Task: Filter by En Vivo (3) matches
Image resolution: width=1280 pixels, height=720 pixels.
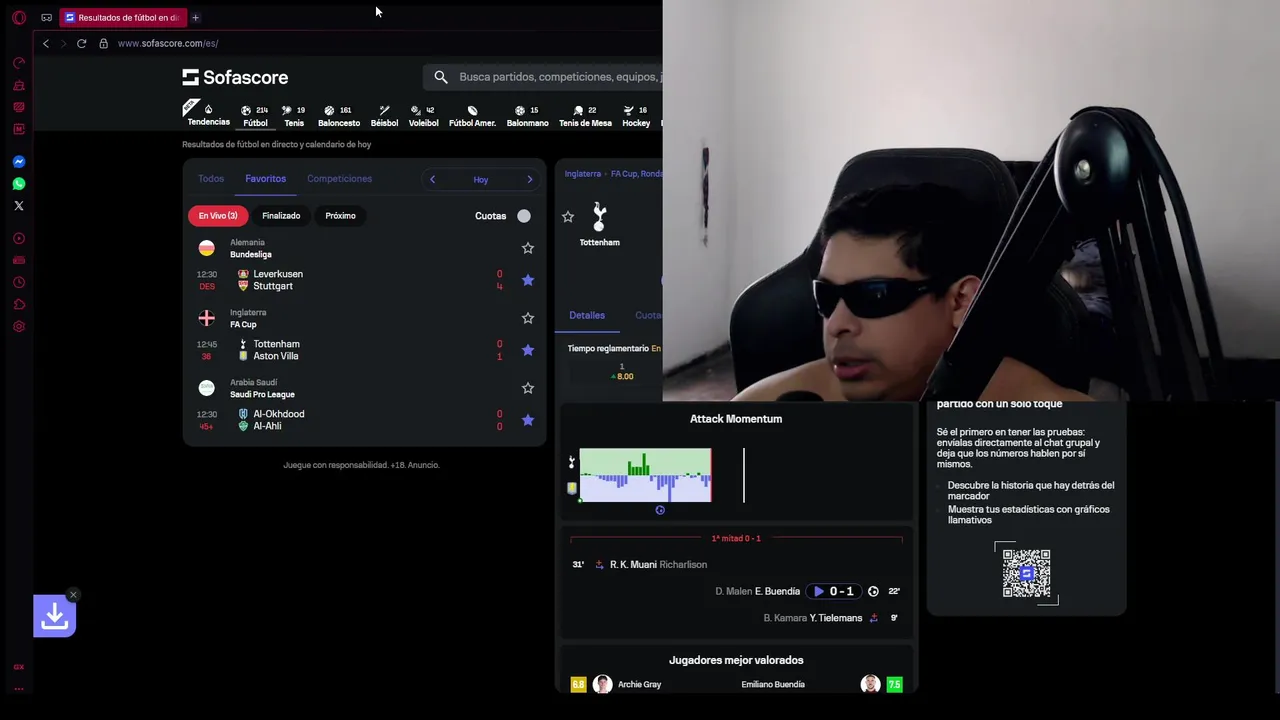Action: (218, 216)
